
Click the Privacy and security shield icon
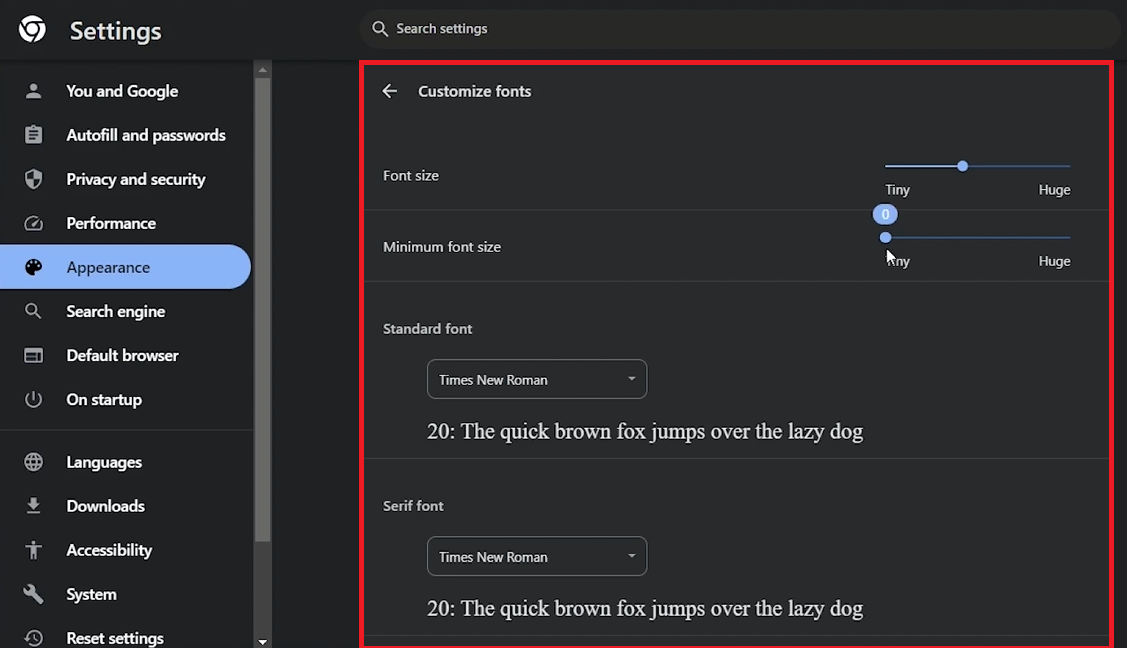pyautogui.click(x=33, y=179)
